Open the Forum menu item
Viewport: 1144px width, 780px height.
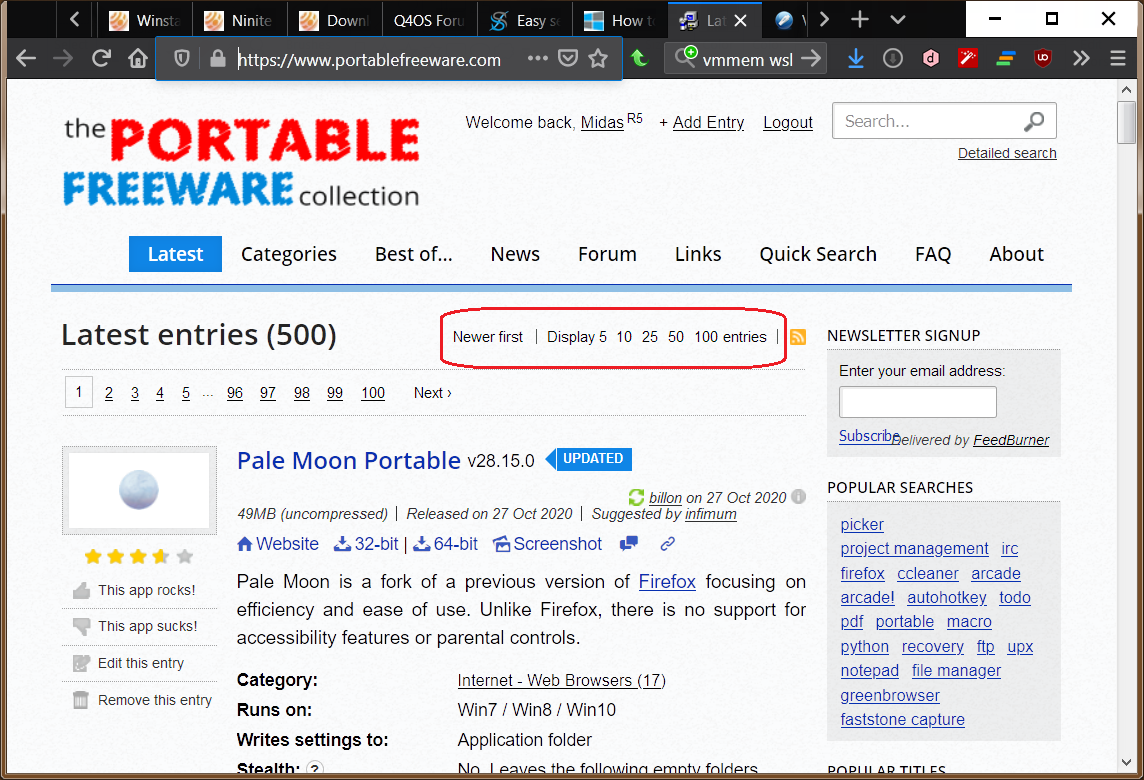coord(607,254)
